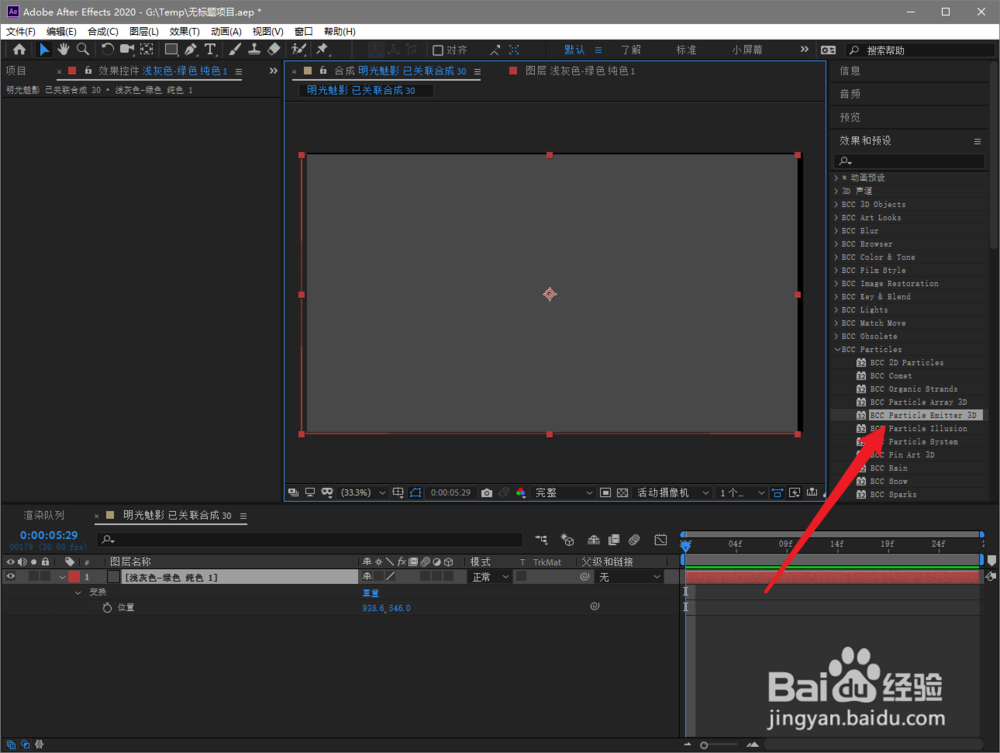Open the 1个 view layout dropdown

tap(742, 493)
